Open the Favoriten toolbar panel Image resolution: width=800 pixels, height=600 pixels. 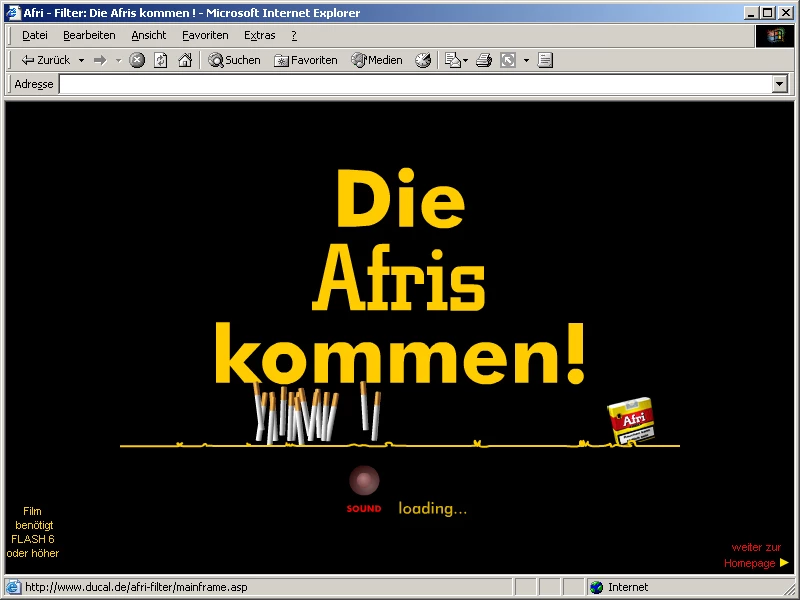click(x=306, y=60)
